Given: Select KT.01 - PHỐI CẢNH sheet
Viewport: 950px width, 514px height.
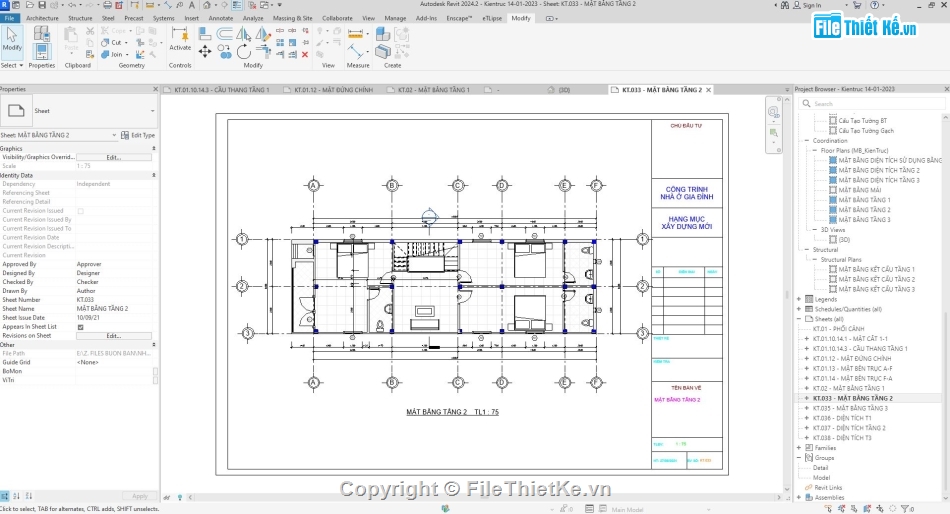Looking at the screenshot, I should pyautogui.click(x=839, y=329).
